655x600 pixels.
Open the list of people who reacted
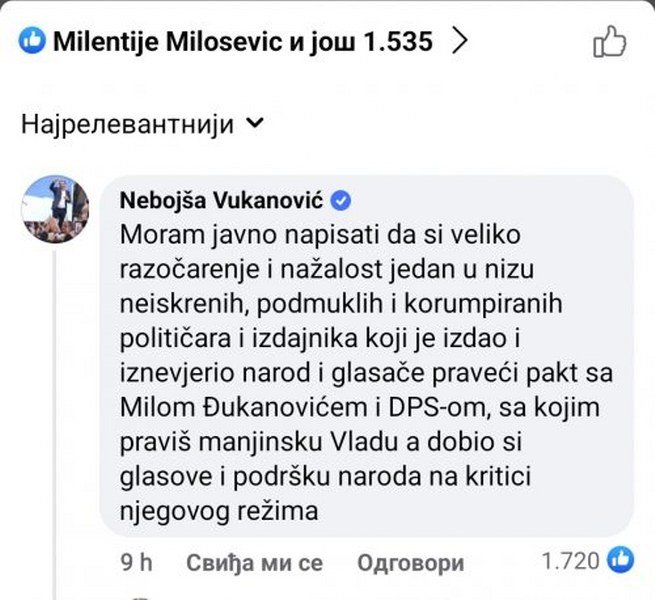242,41
